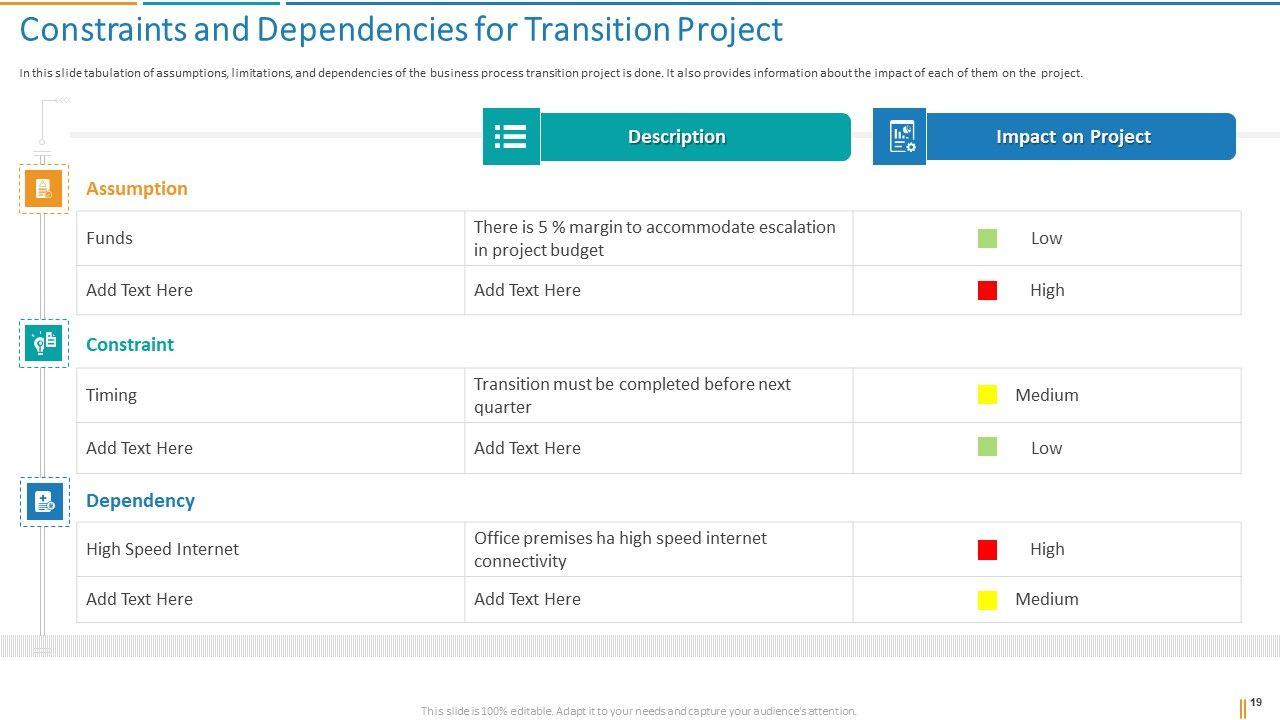The width and height of the screenshot is (1280, 720).
Task: Click the red swatch in High Speed Internet row
Action: (987, 549)
